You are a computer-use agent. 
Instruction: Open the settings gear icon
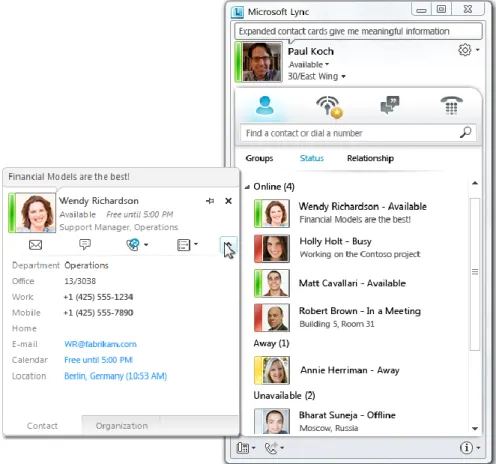pos(465,50)
